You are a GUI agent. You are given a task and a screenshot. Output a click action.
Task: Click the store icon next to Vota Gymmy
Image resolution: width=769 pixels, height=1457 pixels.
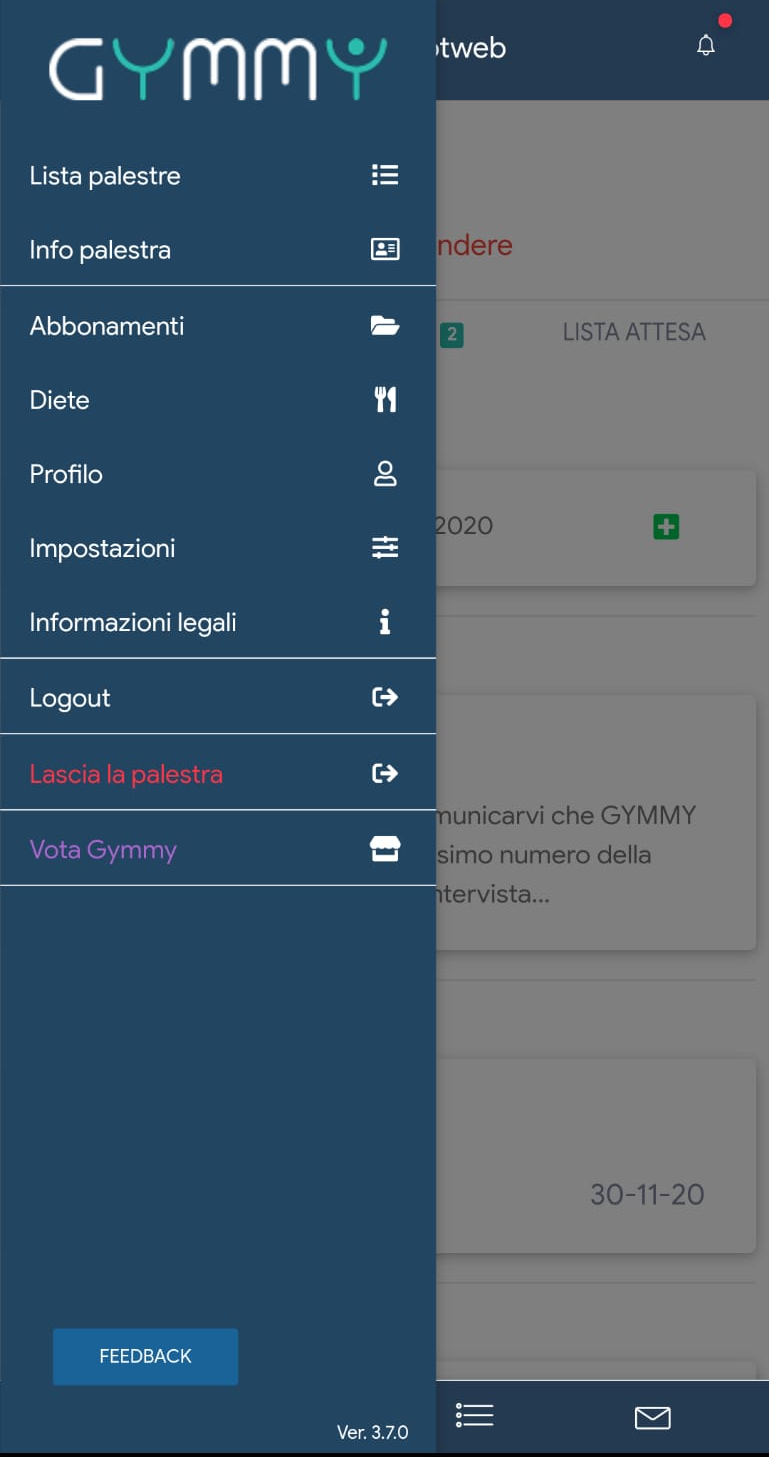click(x=385, y=849)
